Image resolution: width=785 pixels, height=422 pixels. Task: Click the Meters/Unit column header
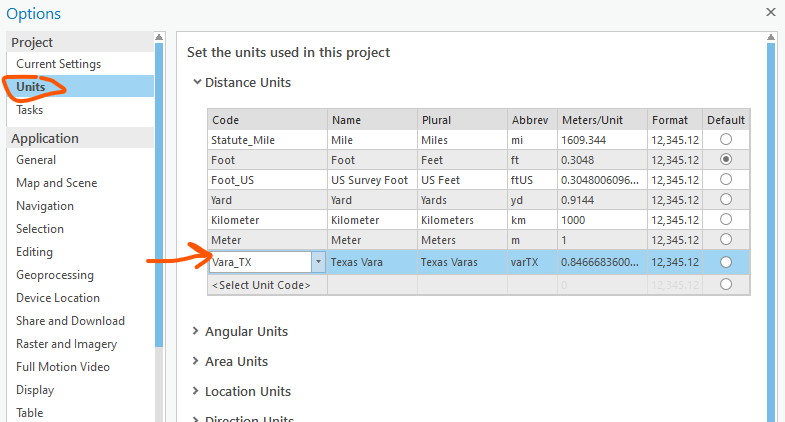[593, 120]
